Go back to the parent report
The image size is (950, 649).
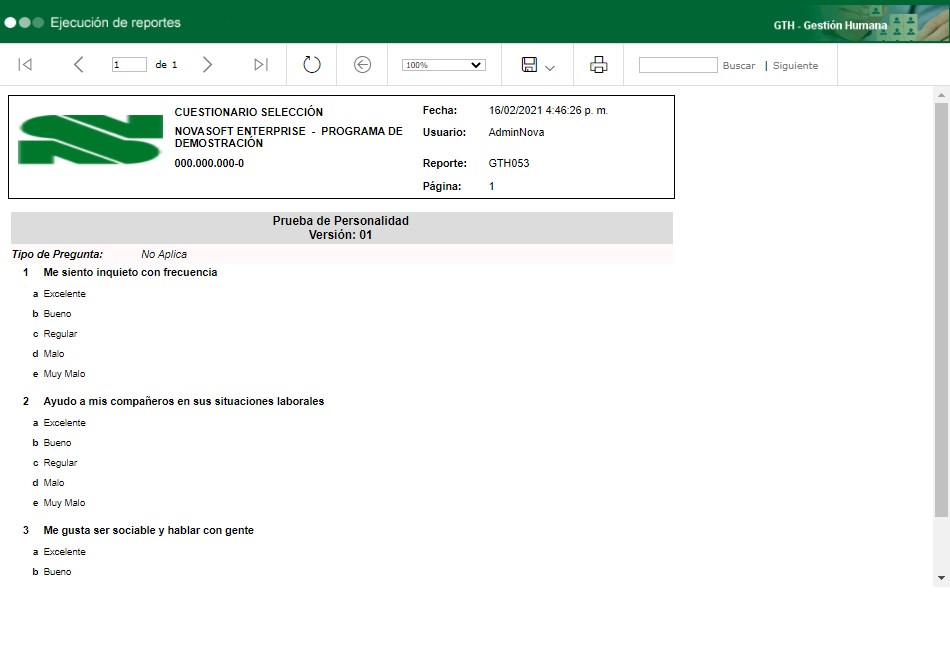(362, 65)
